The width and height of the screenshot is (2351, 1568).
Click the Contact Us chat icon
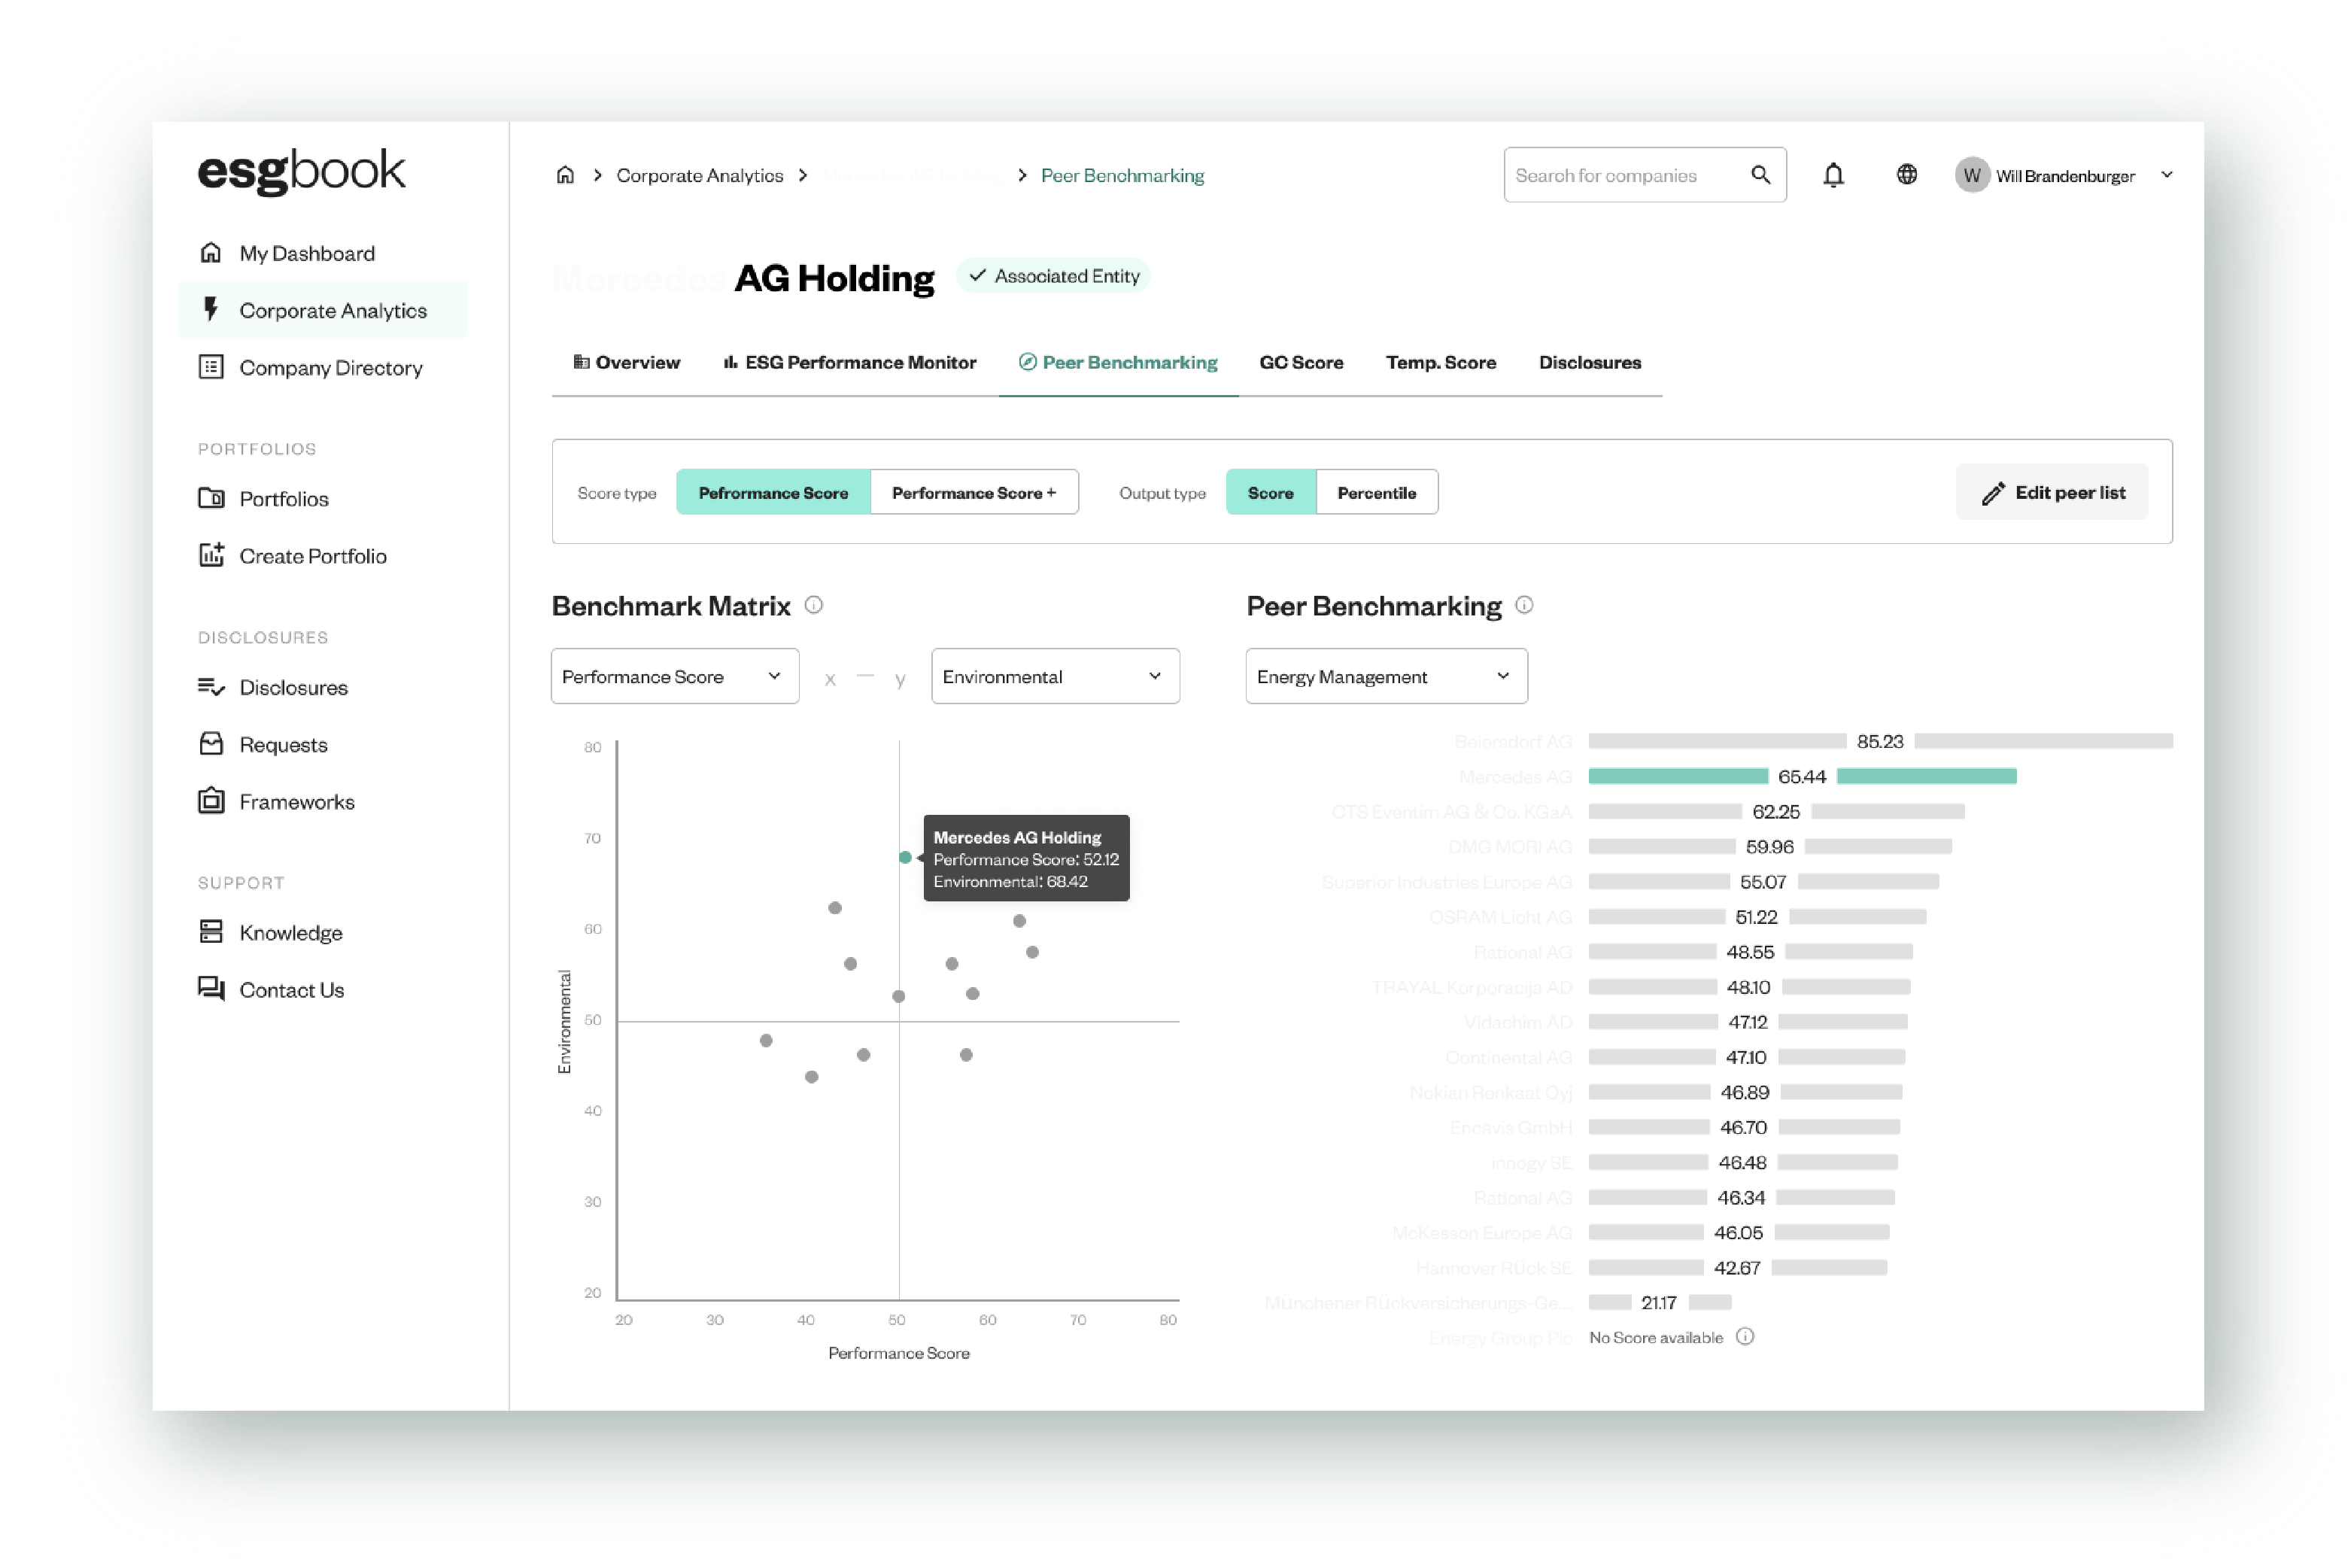click(x=211, y=989)
